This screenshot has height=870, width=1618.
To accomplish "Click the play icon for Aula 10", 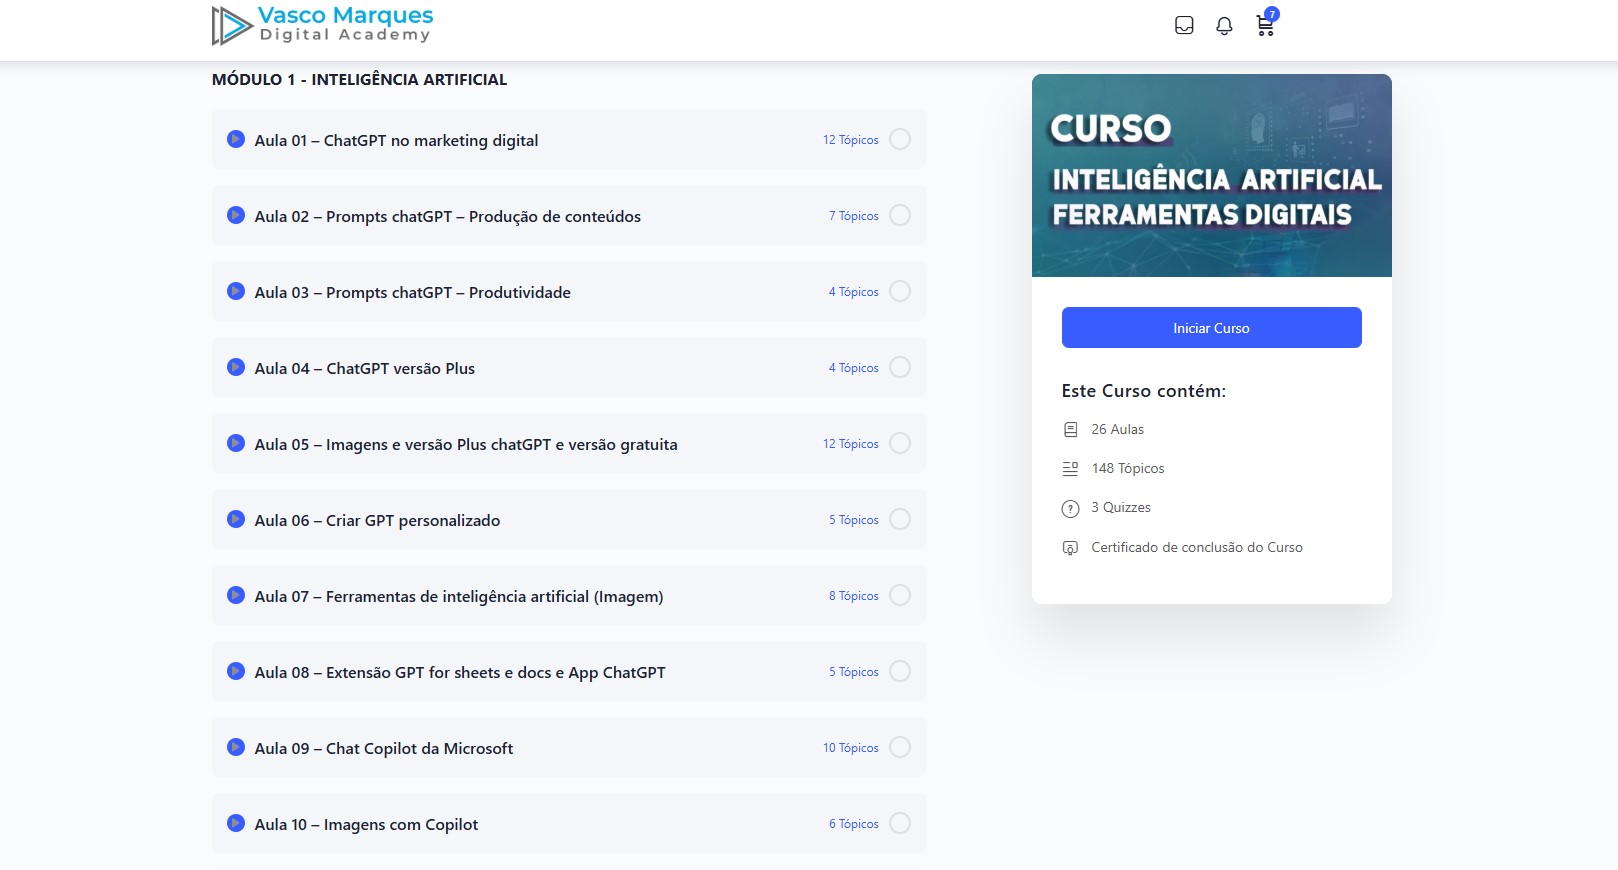I will 236,823.
